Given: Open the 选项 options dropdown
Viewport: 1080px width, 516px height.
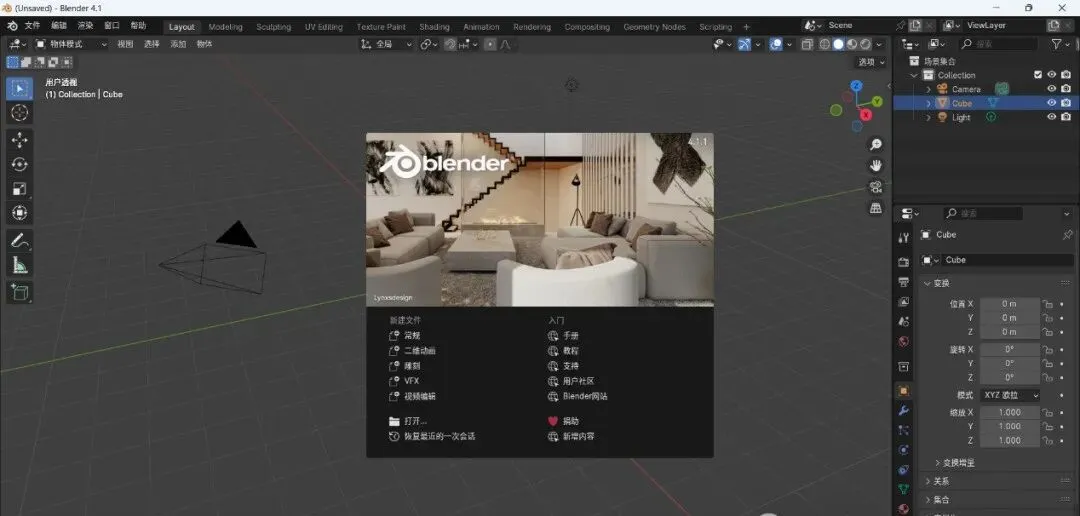Looking at the screenshot, I should tap(871, 62).
